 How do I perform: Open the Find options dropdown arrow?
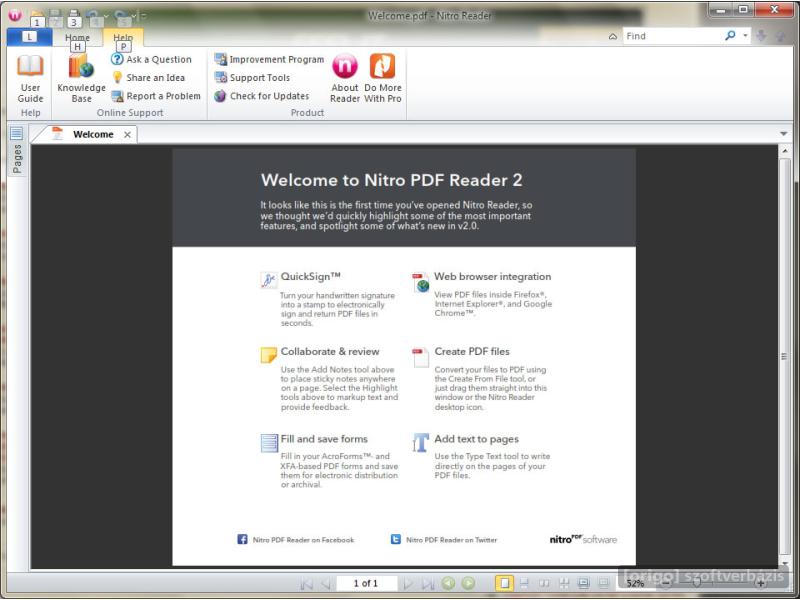[x=745, y=36]
